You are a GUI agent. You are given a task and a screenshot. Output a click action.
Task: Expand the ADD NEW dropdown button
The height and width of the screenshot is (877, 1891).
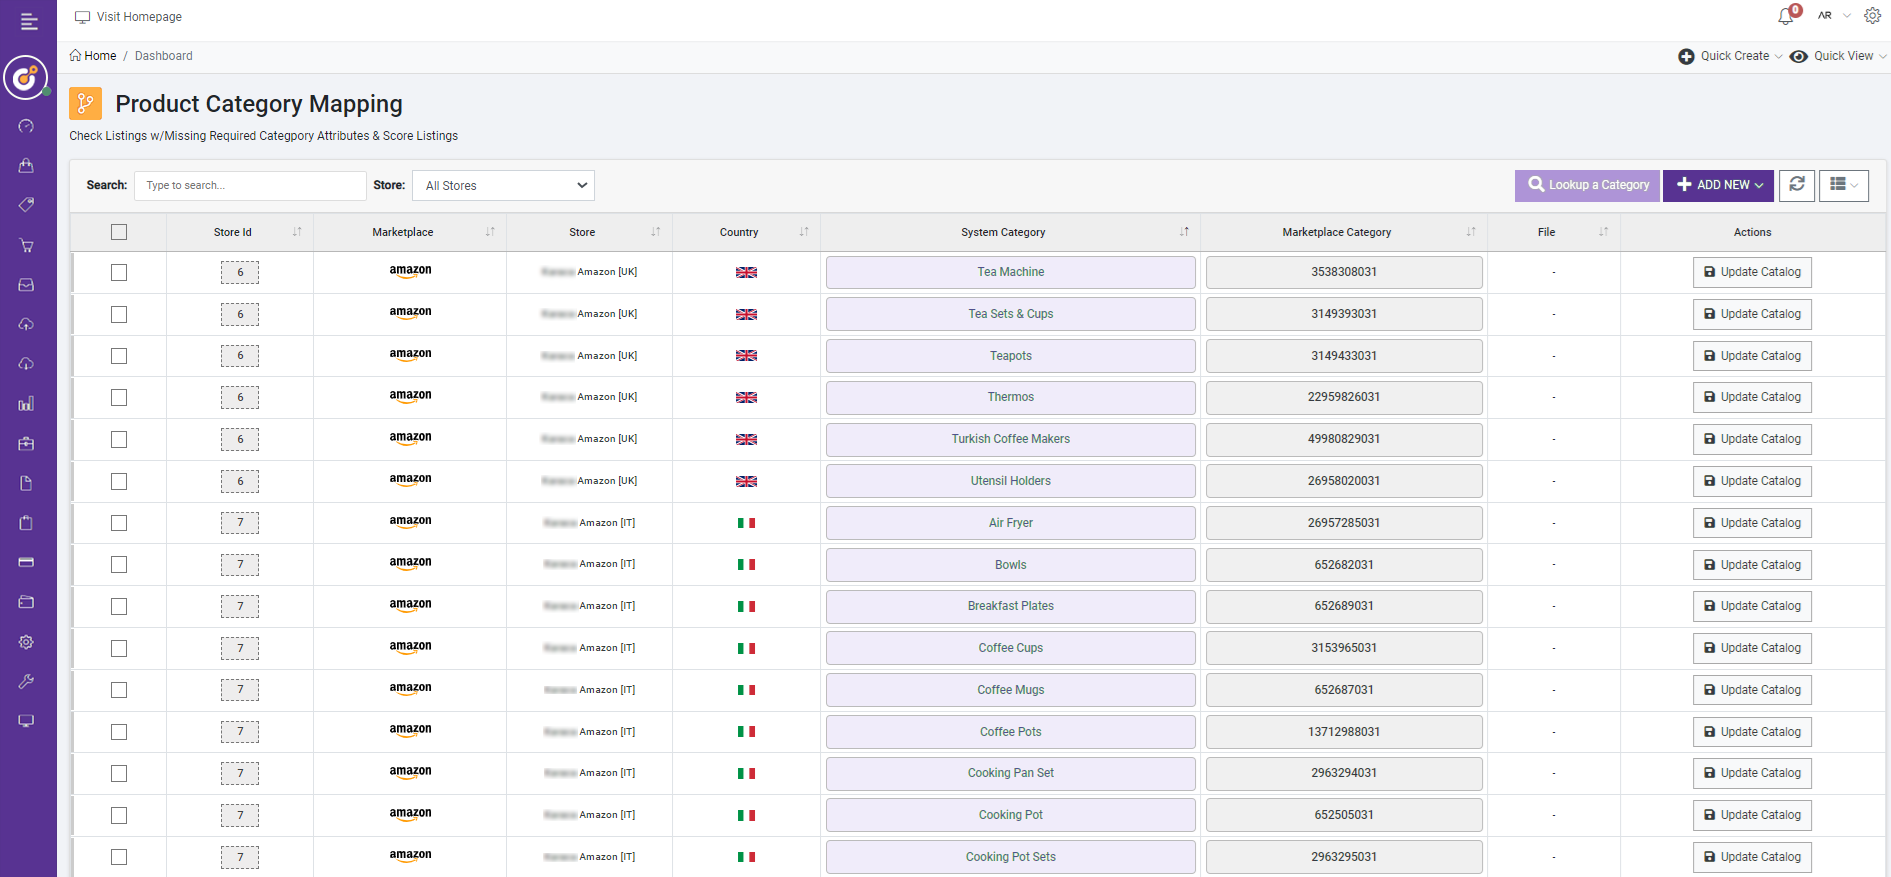(1718, 185)
